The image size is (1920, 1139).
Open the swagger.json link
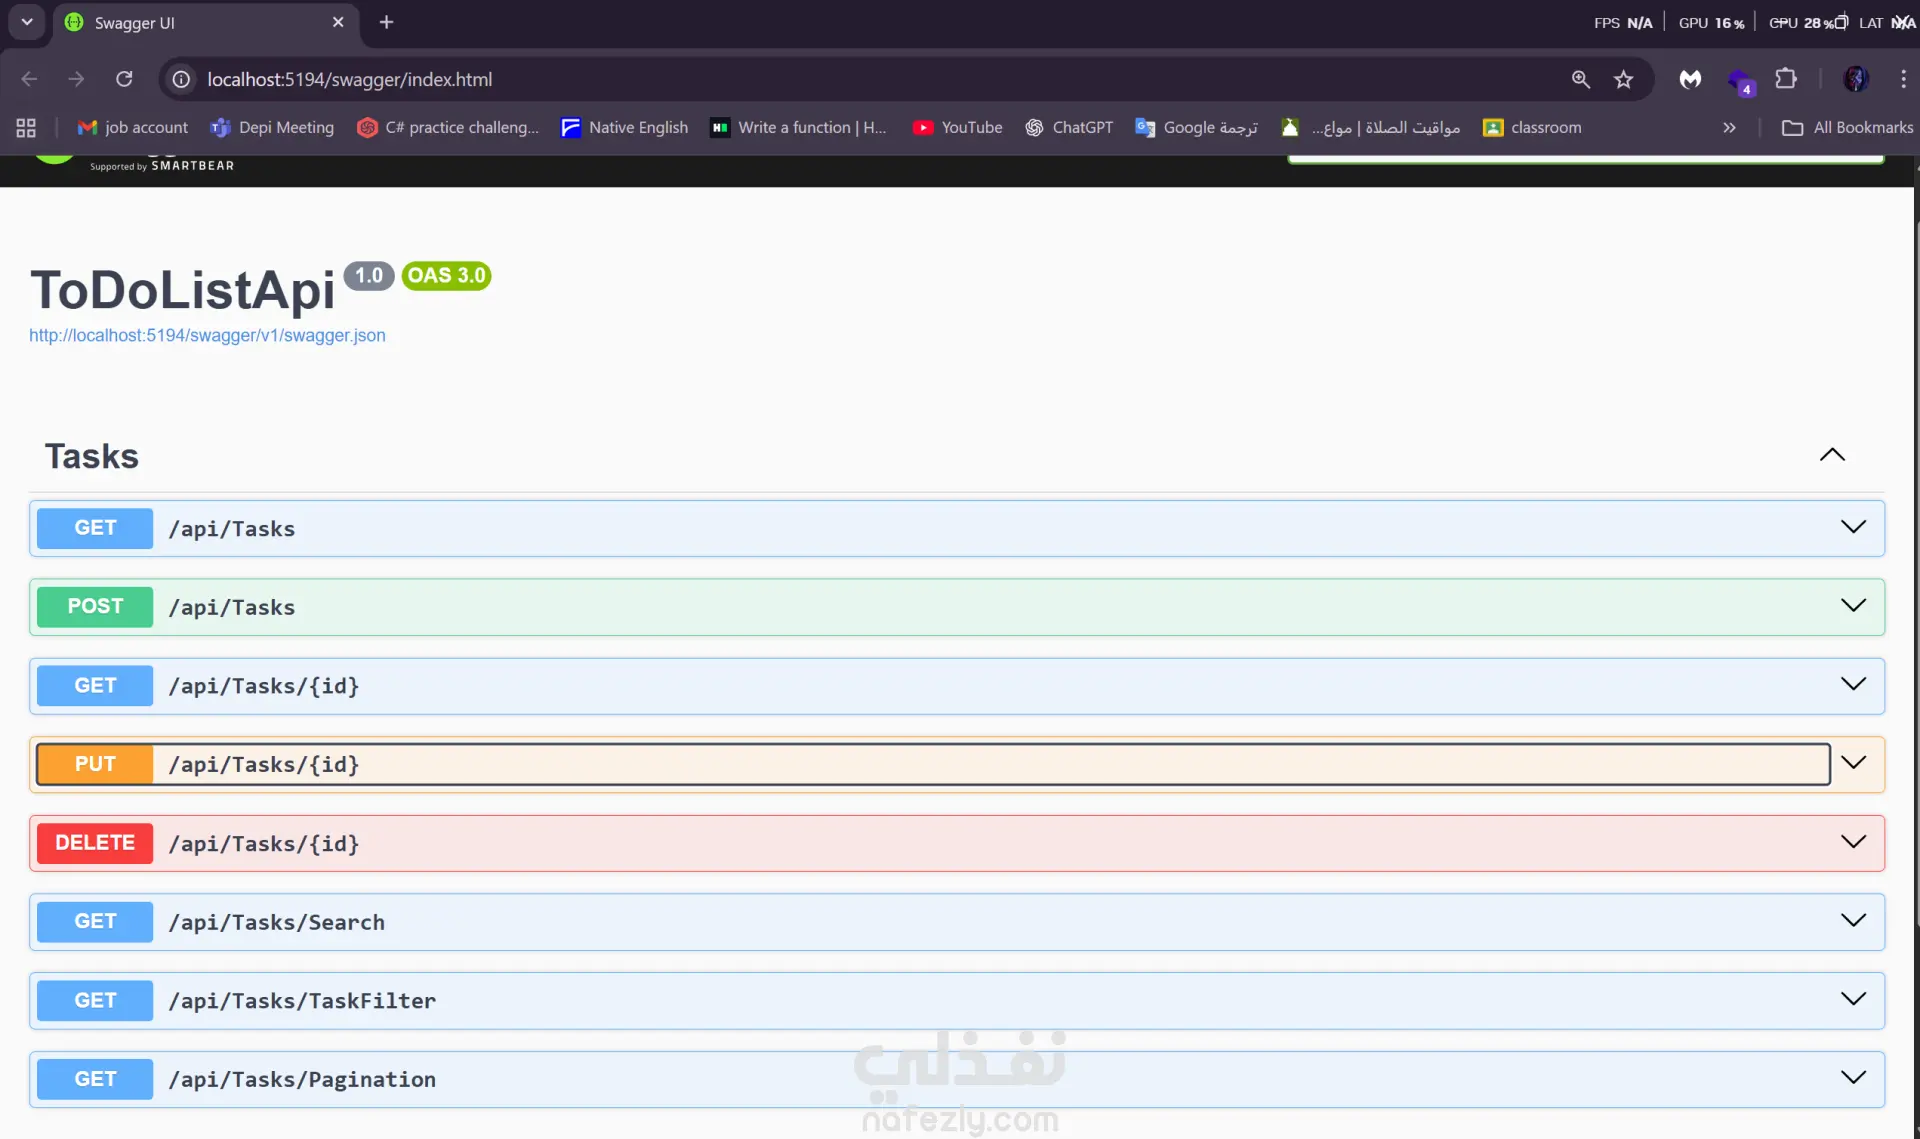pos(207,335)
